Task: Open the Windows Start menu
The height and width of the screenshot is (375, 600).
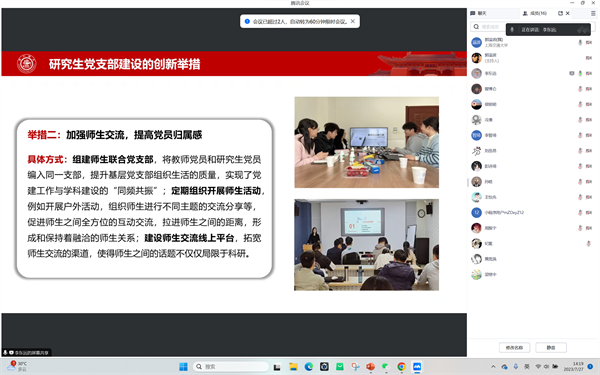Action: [183, 367]
